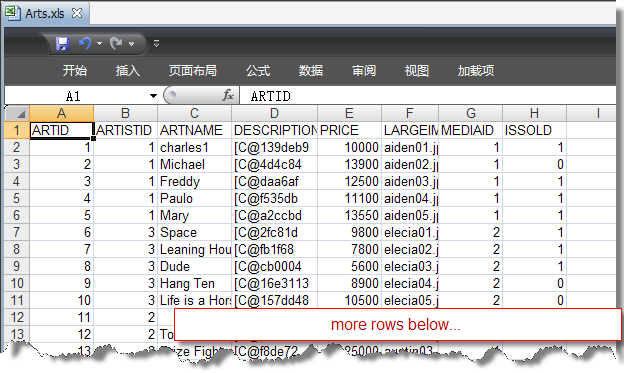Open the 插入 ribbon tab
The height and width of the screenshot is (373, 624).
(x=128, y=71)
